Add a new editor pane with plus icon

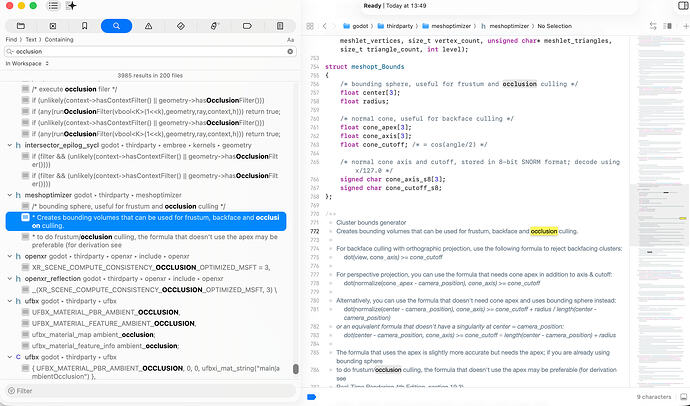click(685, 26)
